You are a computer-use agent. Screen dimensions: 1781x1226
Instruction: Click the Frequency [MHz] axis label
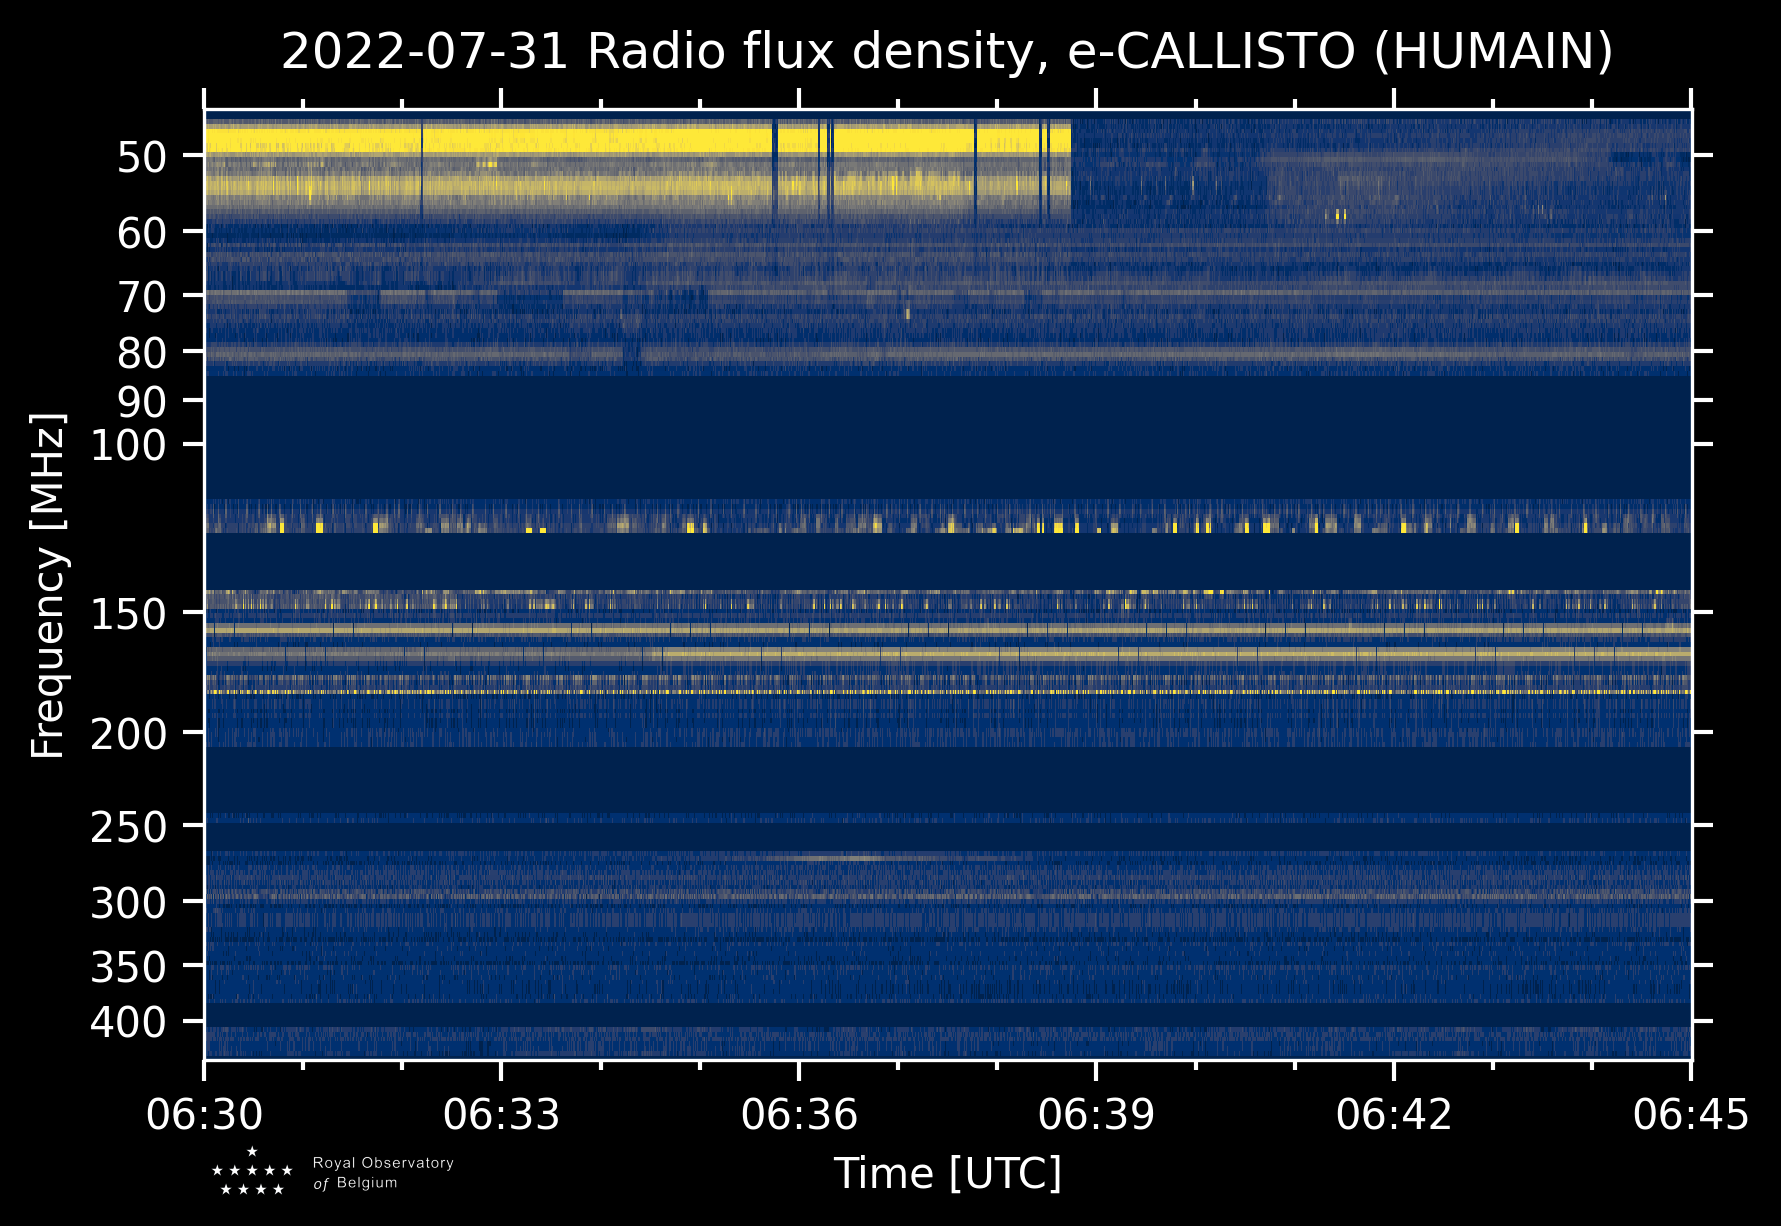(x=48, y=586)
